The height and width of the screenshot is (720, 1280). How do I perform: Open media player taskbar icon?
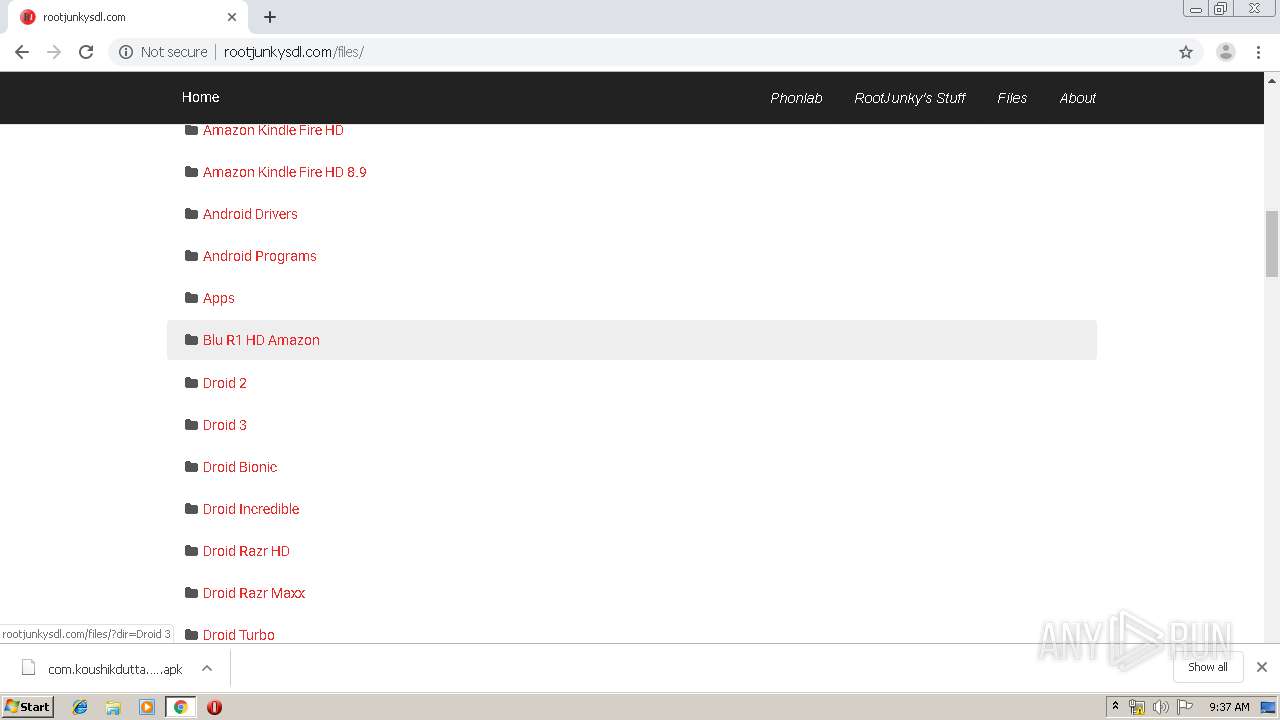[147, 707]
